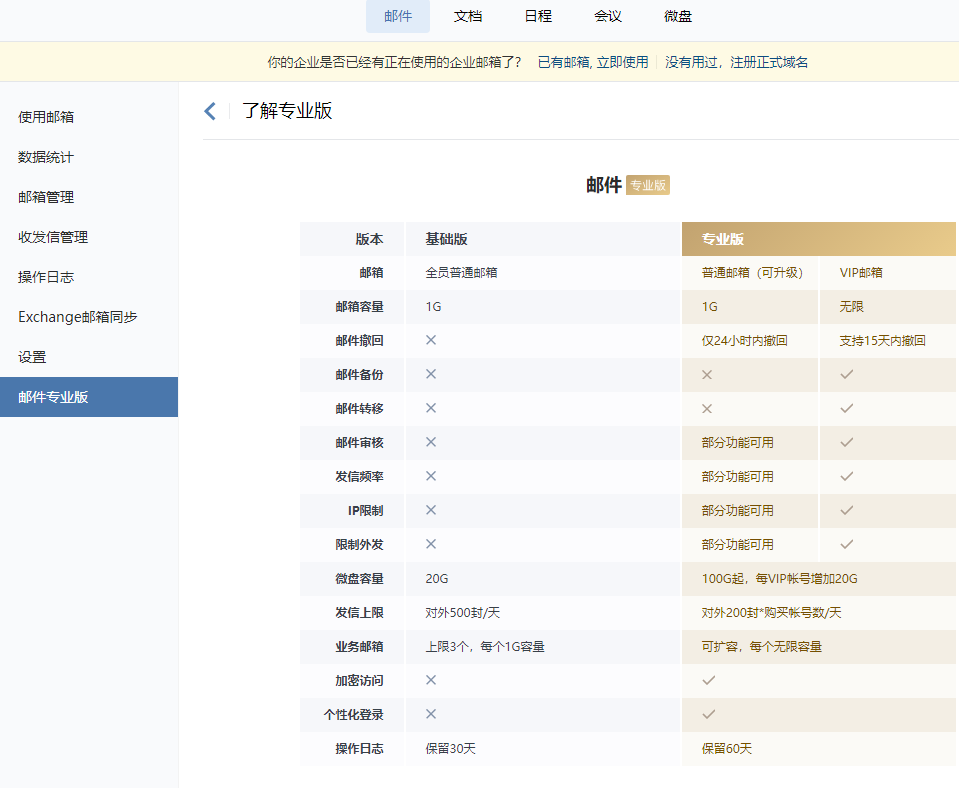
Task: Click the X mark for 限制外发 under 基础版
Action: click(431, 544)
